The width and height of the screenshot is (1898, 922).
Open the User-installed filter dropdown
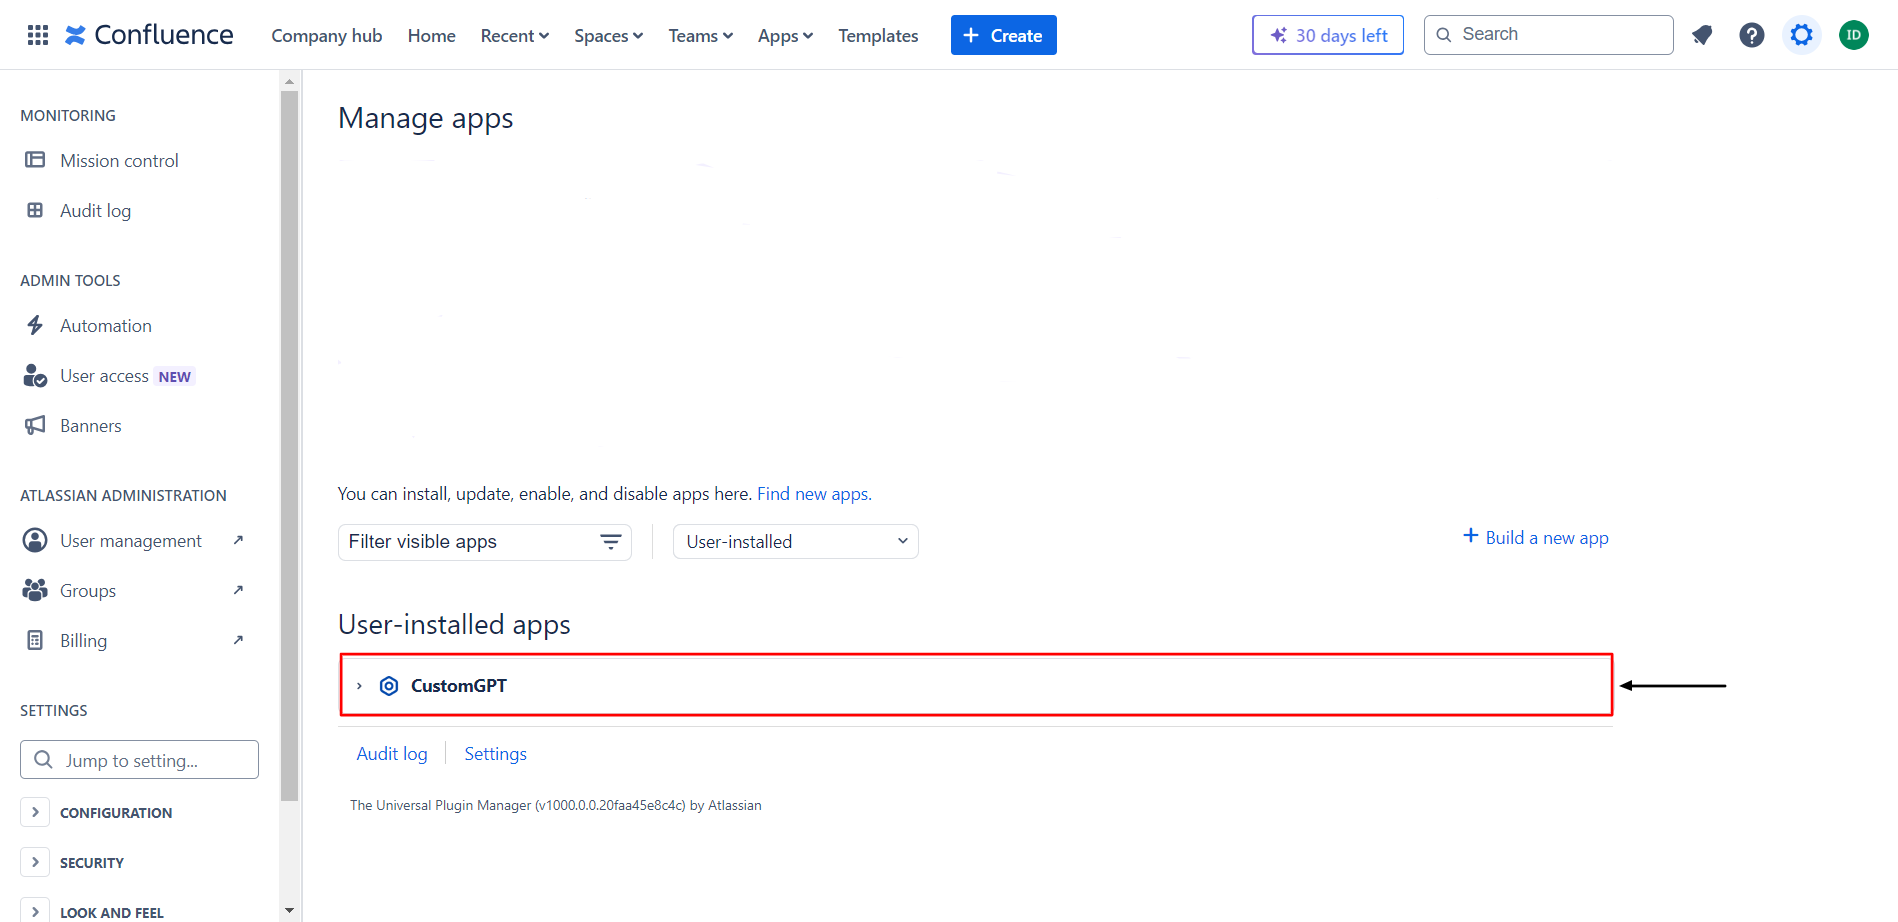tap(796, 542)
